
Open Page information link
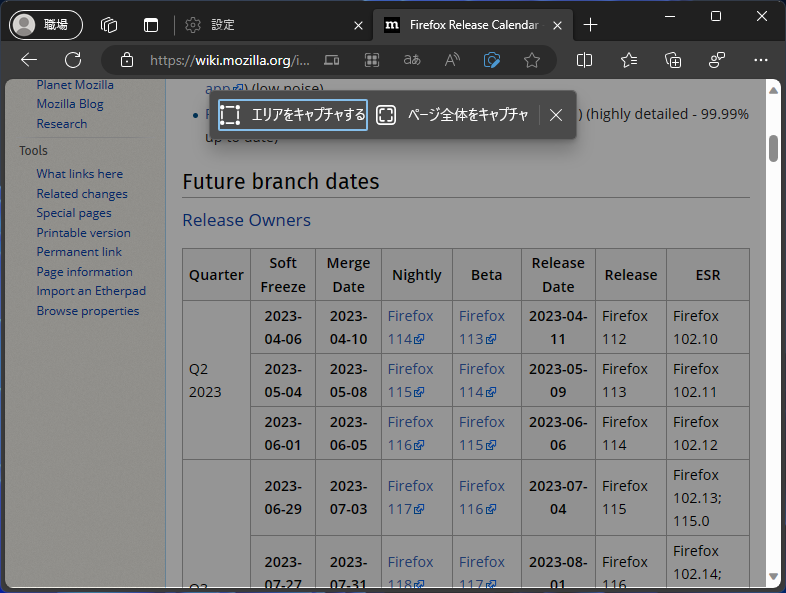tap(85, 272)
